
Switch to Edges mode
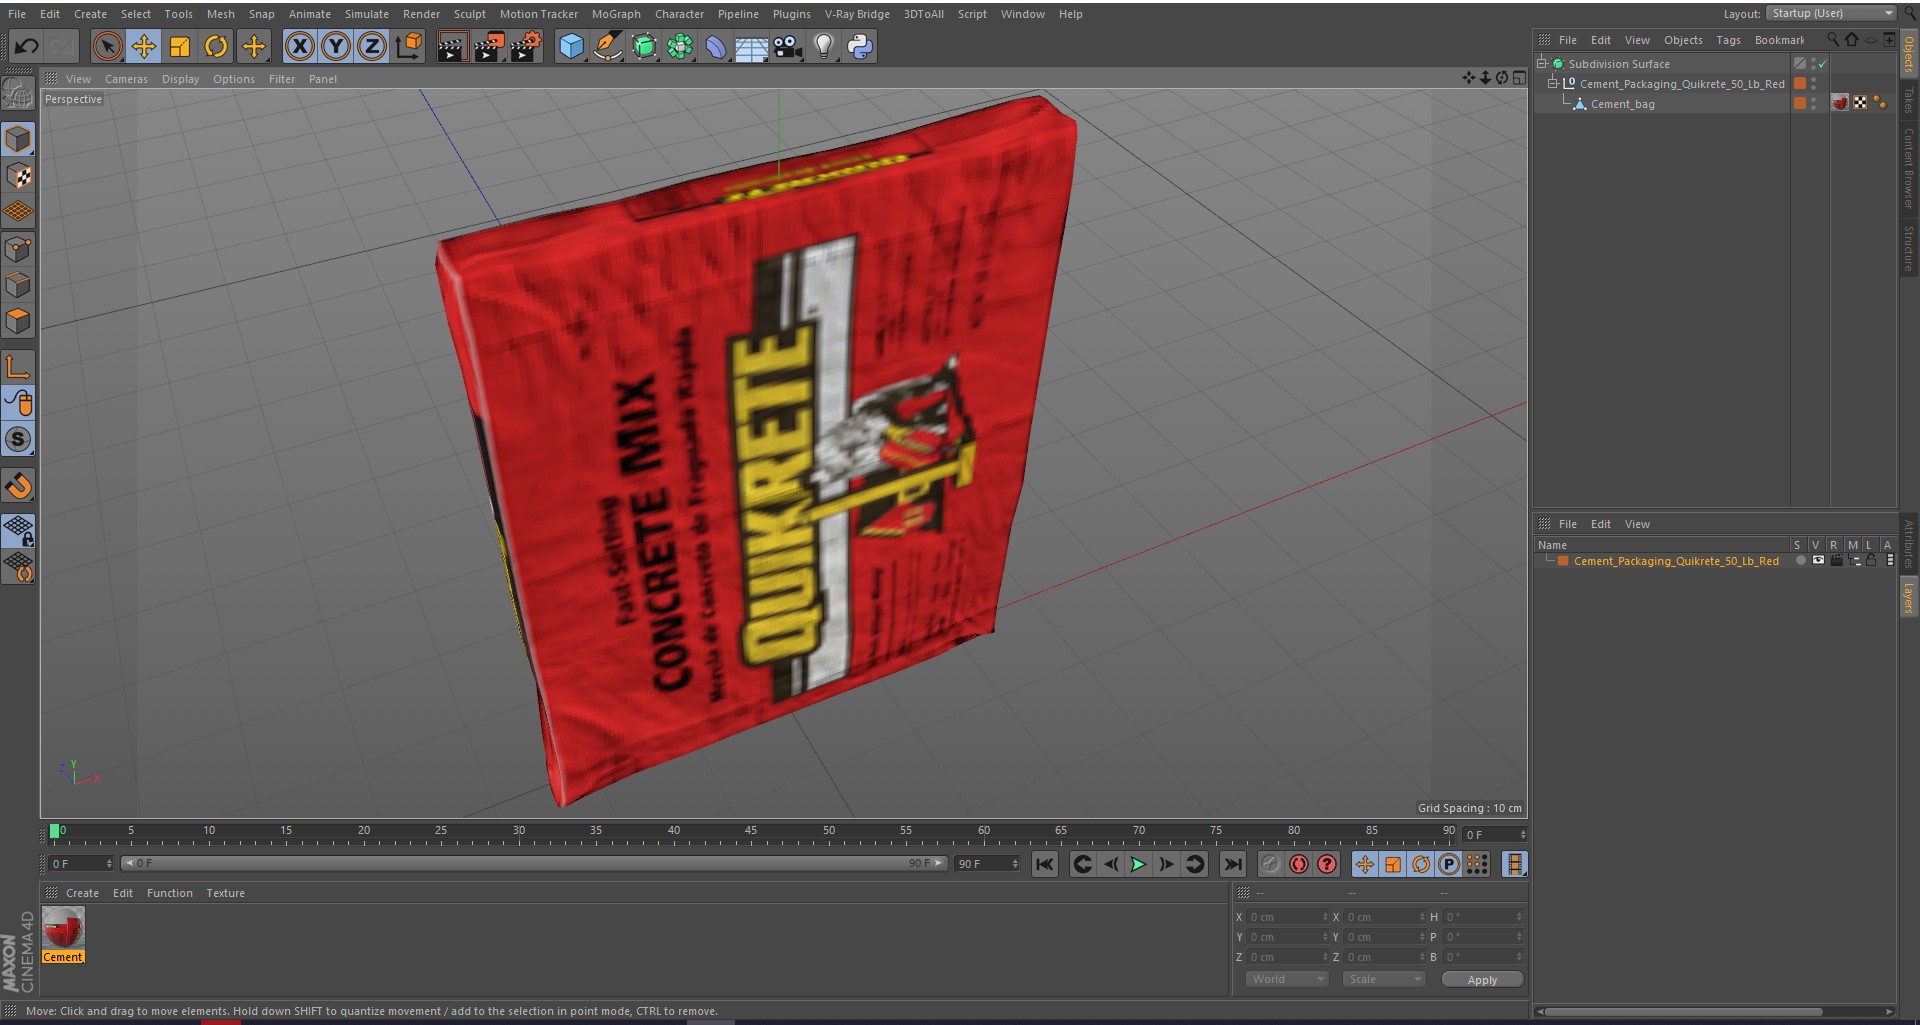[x=18, y=285]
